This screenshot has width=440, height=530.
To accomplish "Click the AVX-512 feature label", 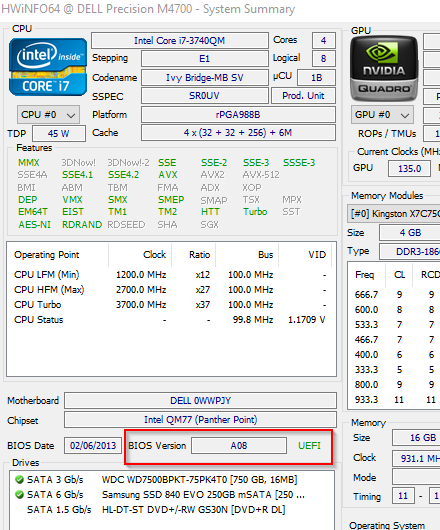I will coord(261,175).
